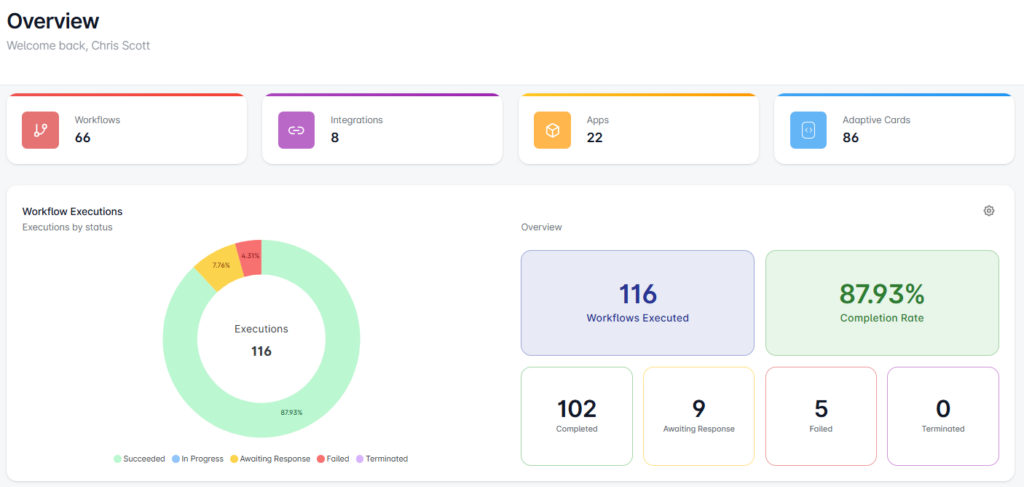The image size is (1024, 487).
Task: Click the 0 Terminated tile
Action: tap(942, 416)
